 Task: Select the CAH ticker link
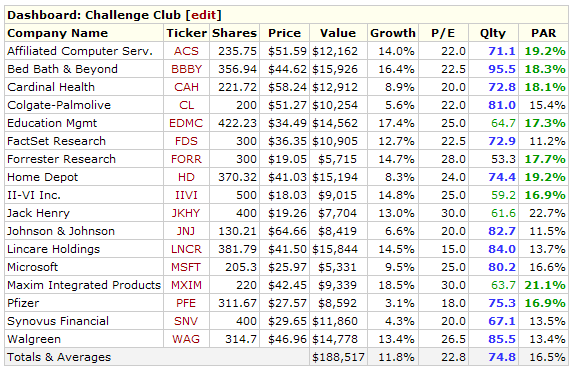pyautogui.click(x=186, y=87)
